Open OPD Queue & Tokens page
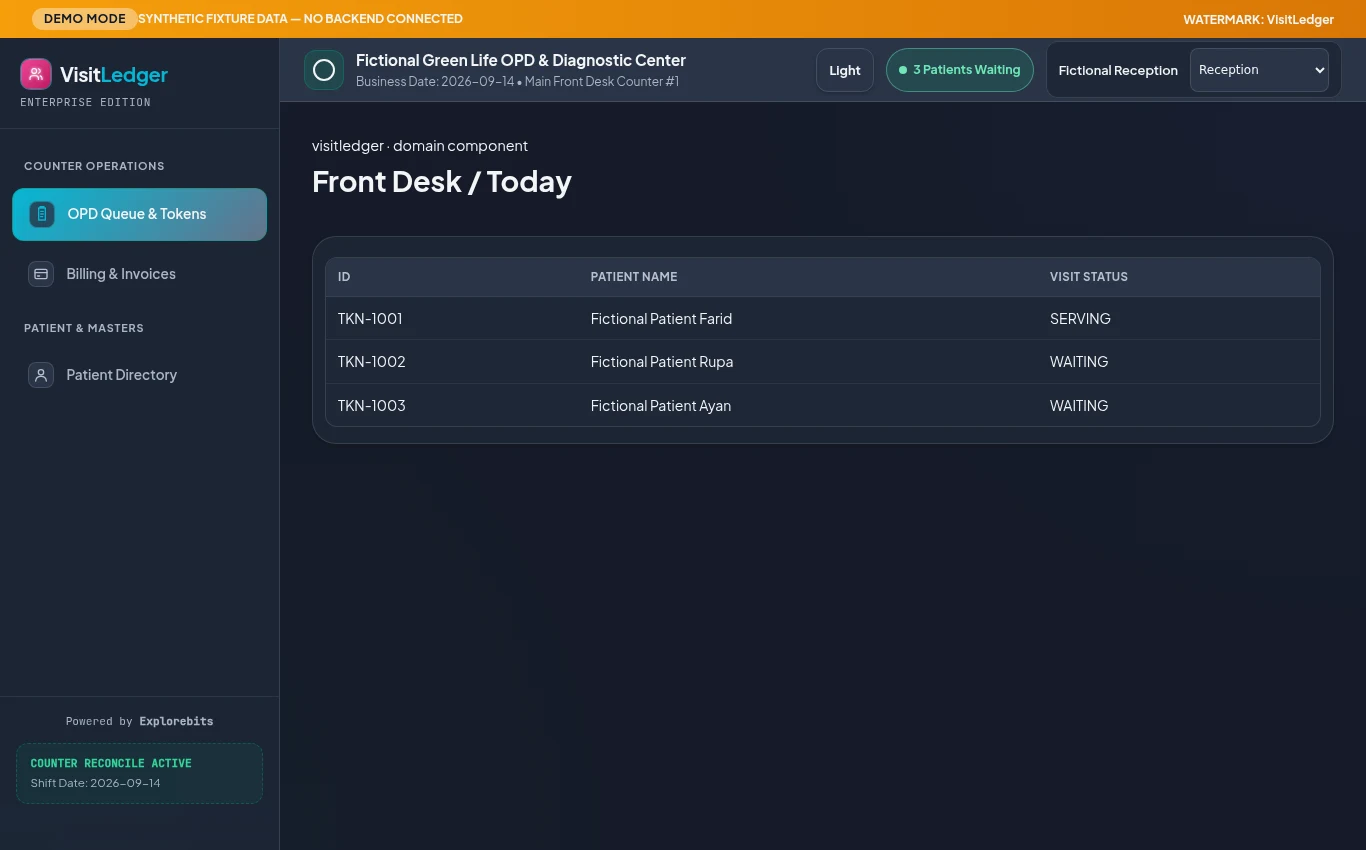The width and height of the screenshot is (1366, 850). 139,214
